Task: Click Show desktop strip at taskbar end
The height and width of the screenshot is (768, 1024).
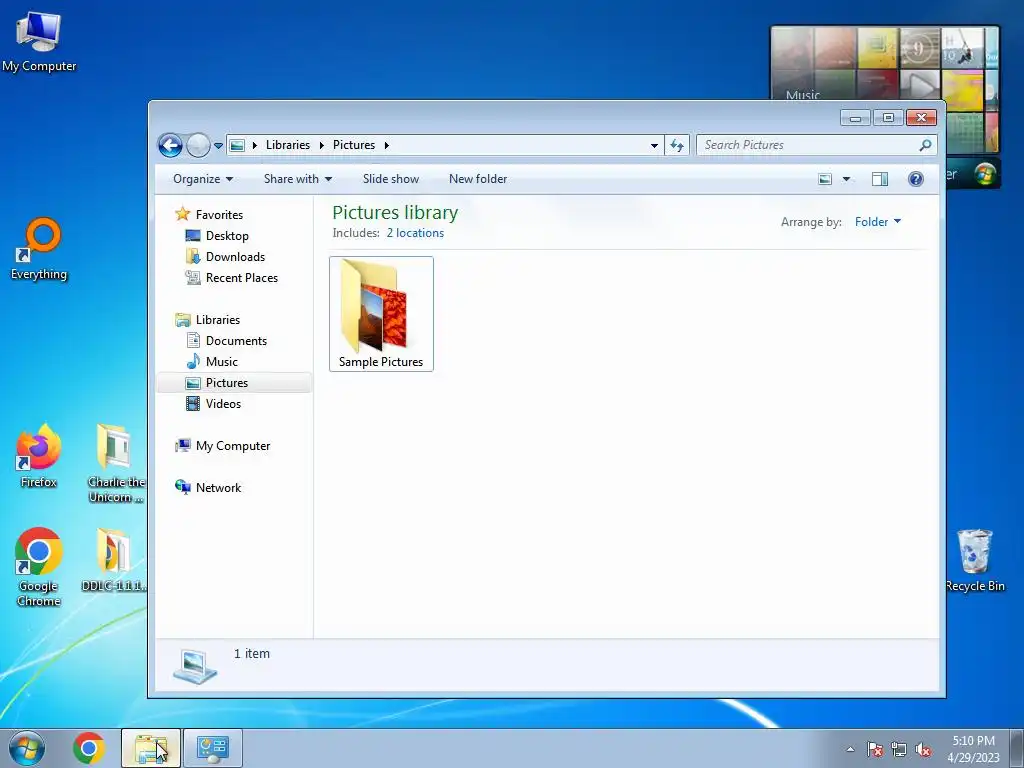Action: 1018,748
